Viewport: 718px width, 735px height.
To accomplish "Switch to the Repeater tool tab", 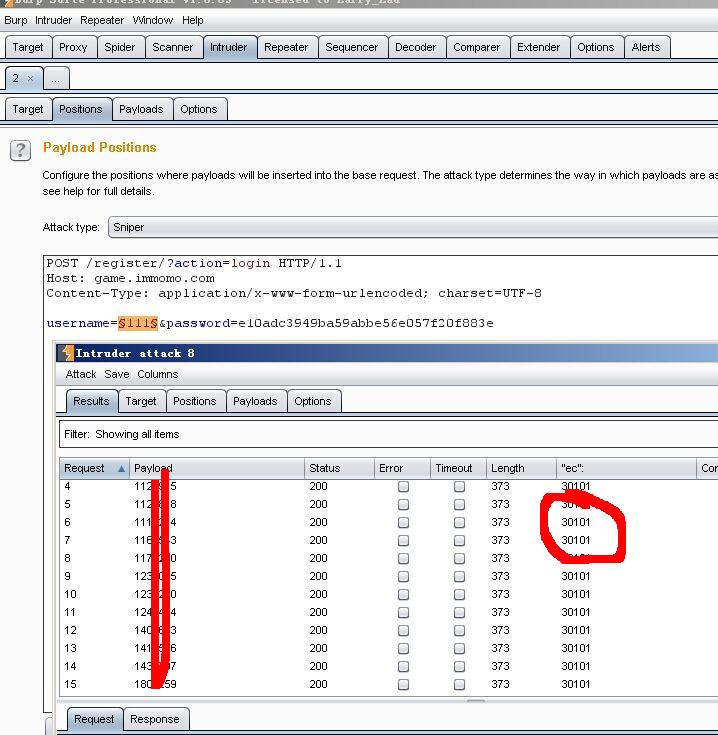I will click(x=286, y=47).
